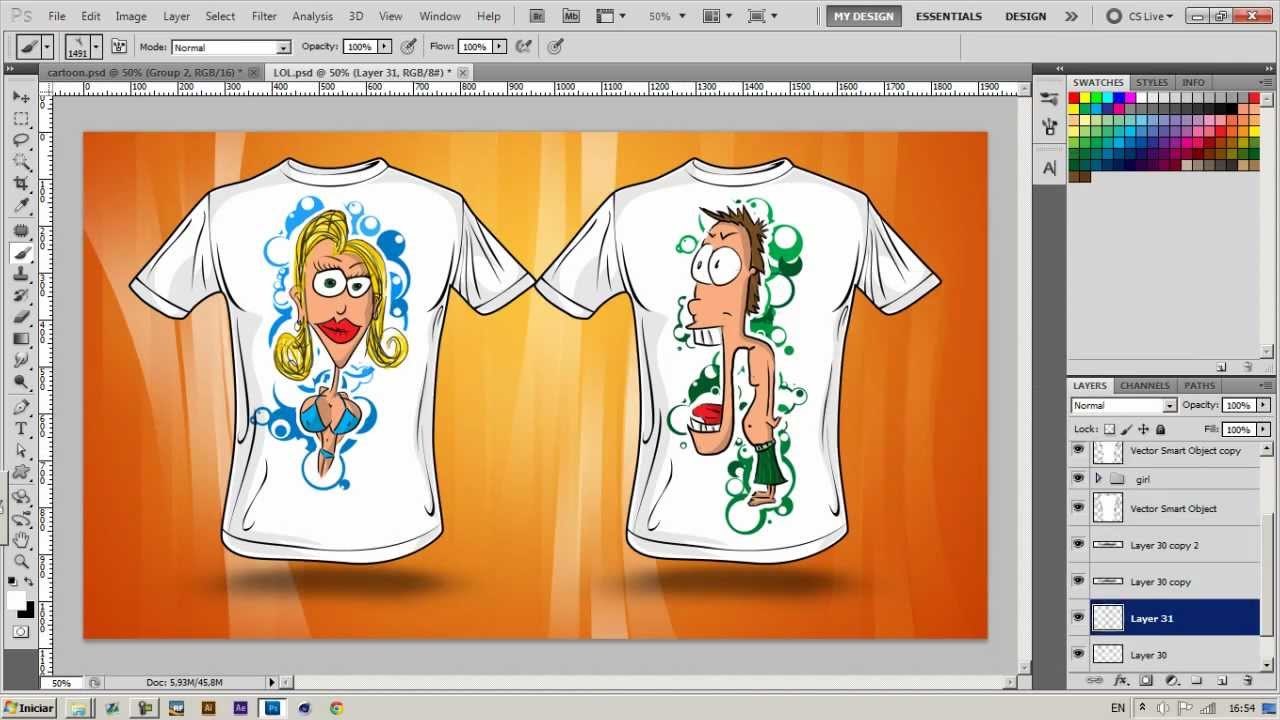Select the Hand tool
Image resolution: width=1280 pixels, height=720 pixels.
coord(21,540)
